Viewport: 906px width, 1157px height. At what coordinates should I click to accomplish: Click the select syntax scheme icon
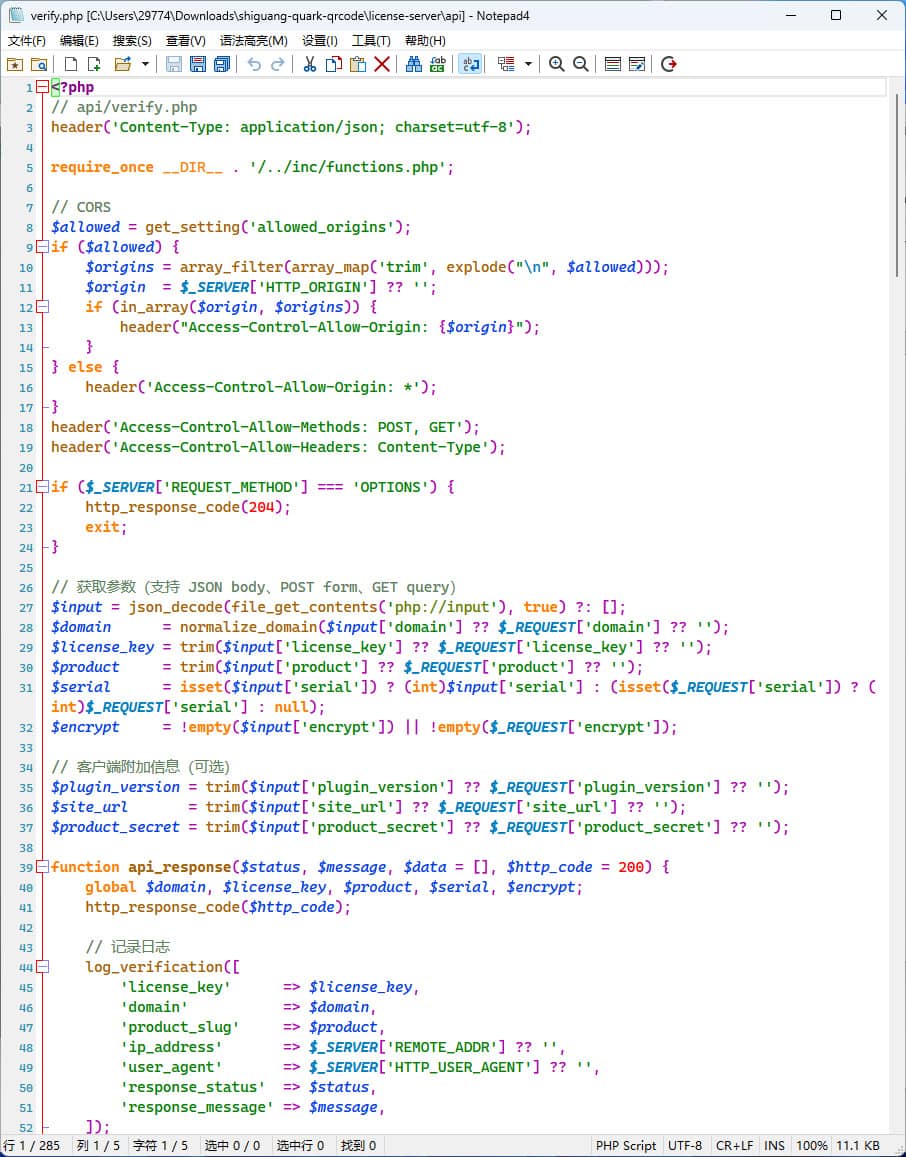(612, 64)
